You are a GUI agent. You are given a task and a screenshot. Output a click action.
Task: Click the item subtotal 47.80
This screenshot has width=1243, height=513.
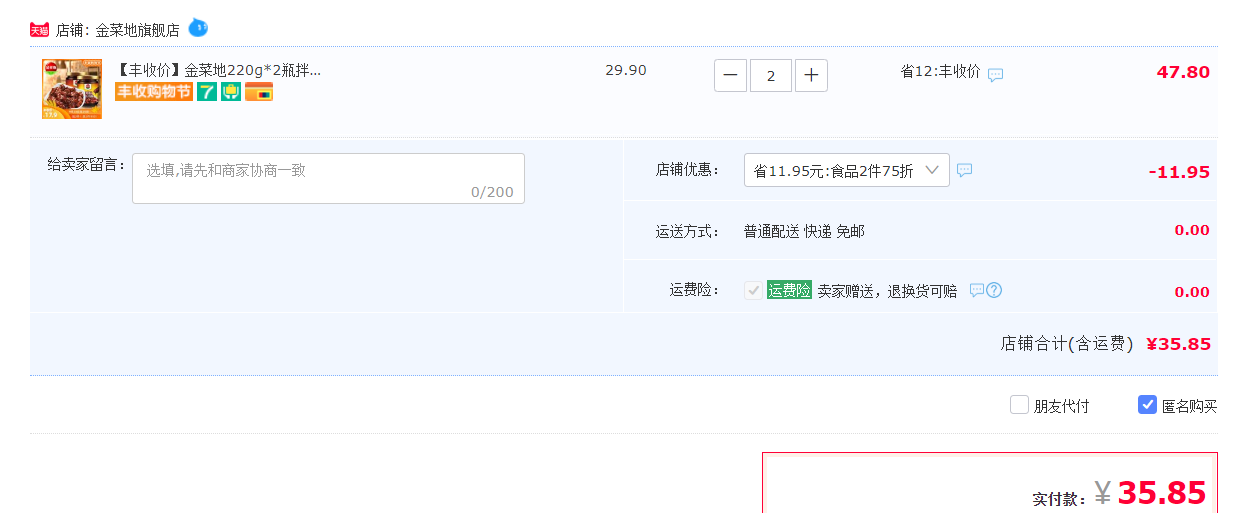[1183, 72]
